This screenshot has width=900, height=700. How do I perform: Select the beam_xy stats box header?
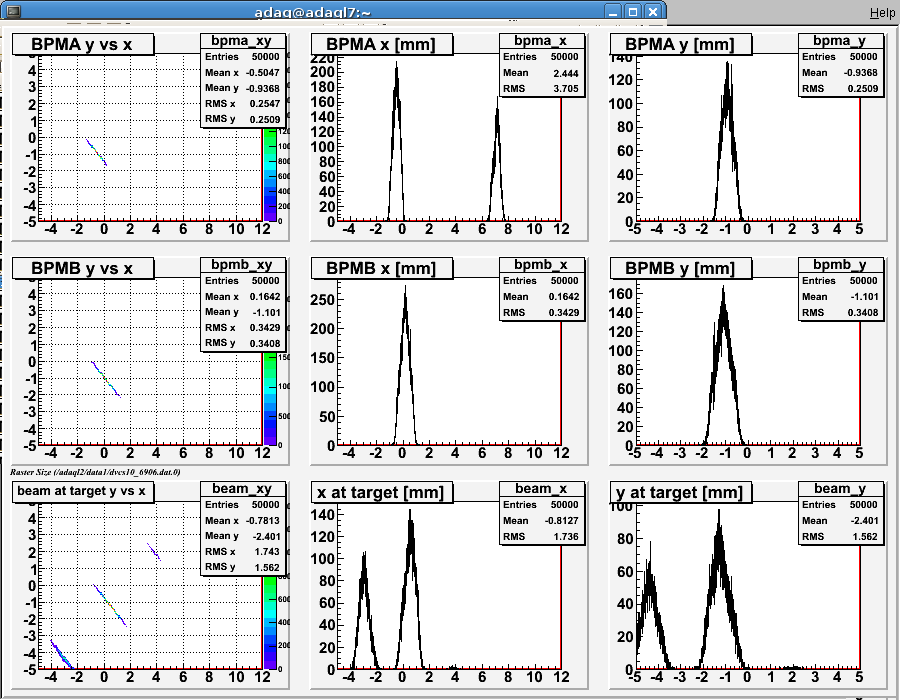click(243, 488)
